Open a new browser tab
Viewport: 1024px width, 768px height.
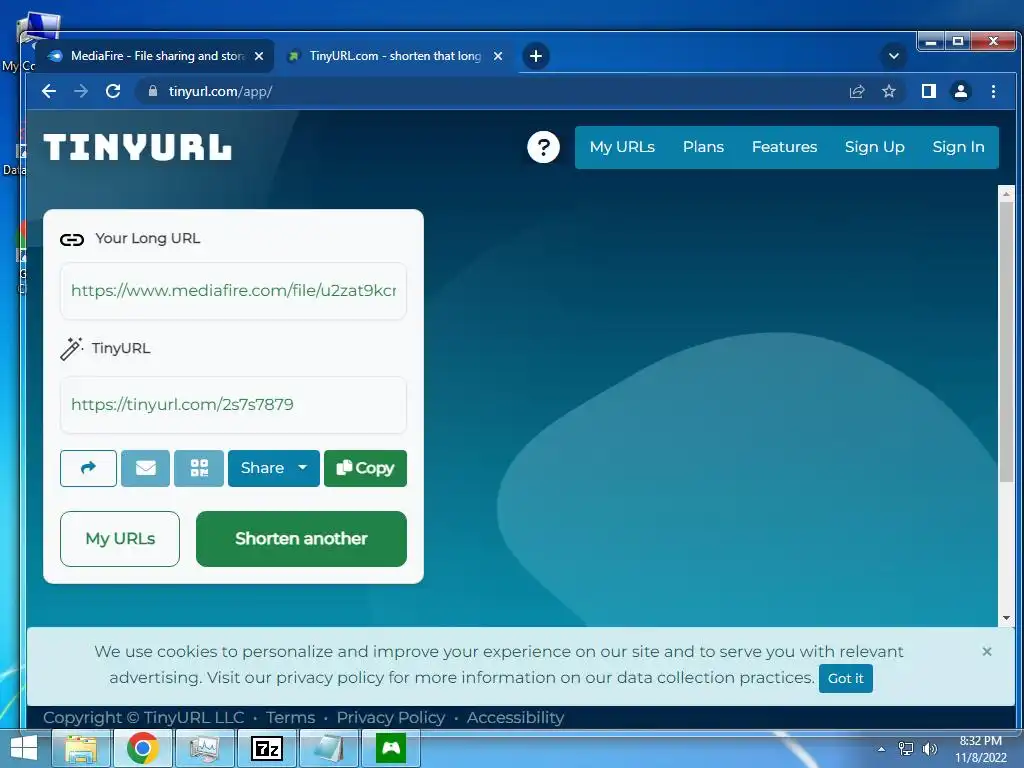pos(536,56)
